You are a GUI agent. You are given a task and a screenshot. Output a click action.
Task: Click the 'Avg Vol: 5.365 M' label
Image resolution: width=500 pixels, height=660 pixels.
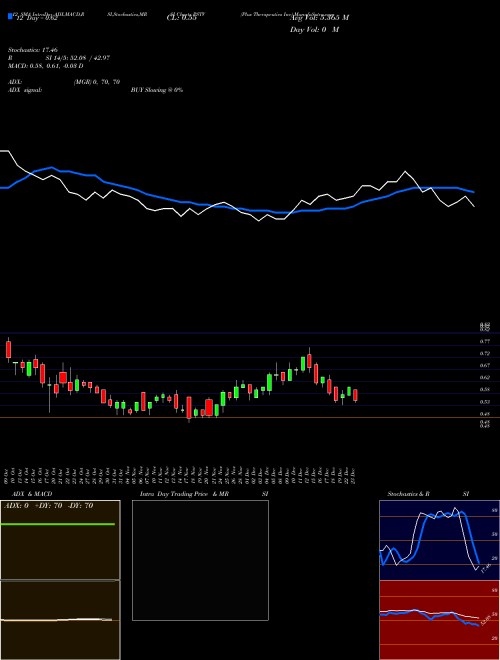click(319, 18)
